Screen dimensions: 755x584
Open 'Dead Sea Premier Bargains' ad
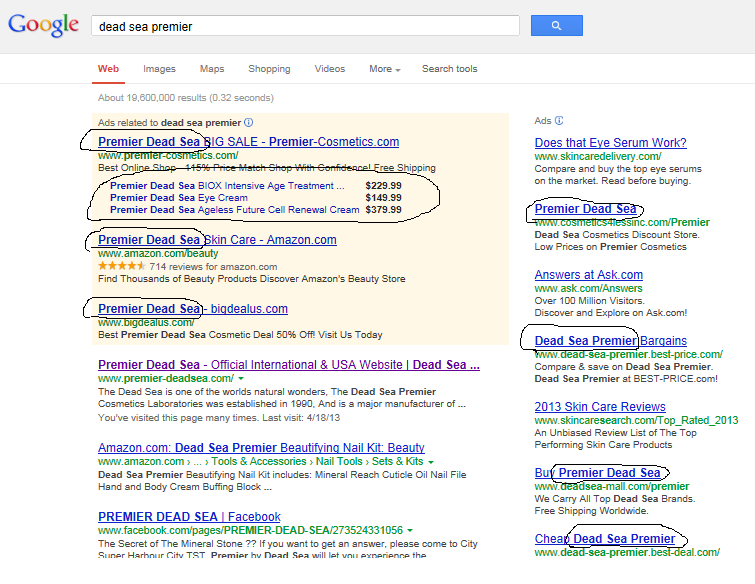(x=611, y=341)
